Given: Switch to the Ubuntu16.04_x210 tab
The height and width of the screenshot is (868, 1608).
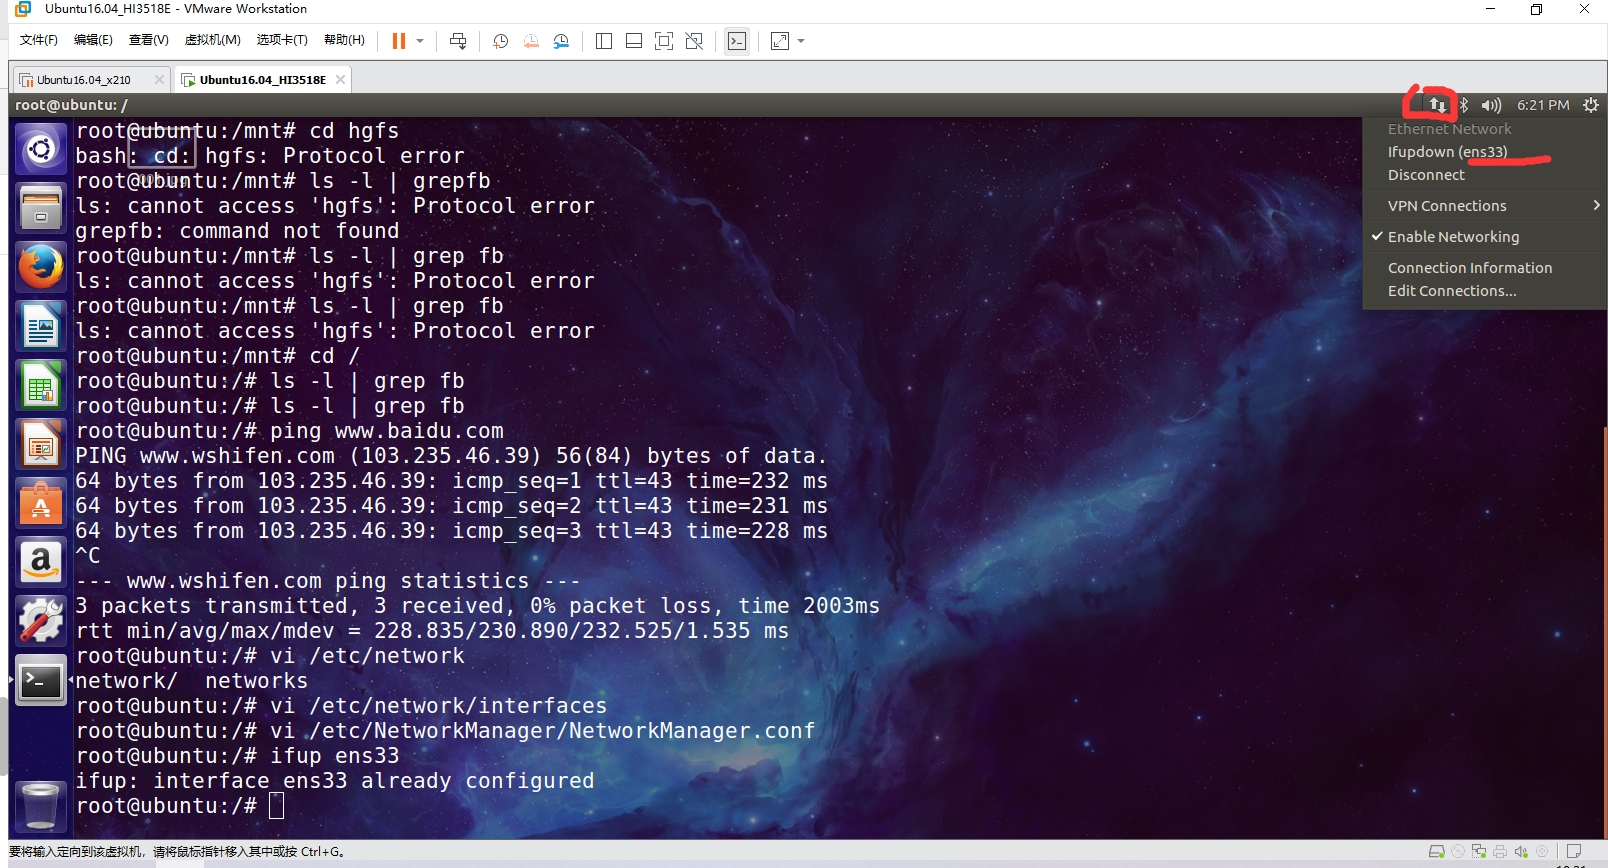Looking at the screenshot, I should pos(84,80).
